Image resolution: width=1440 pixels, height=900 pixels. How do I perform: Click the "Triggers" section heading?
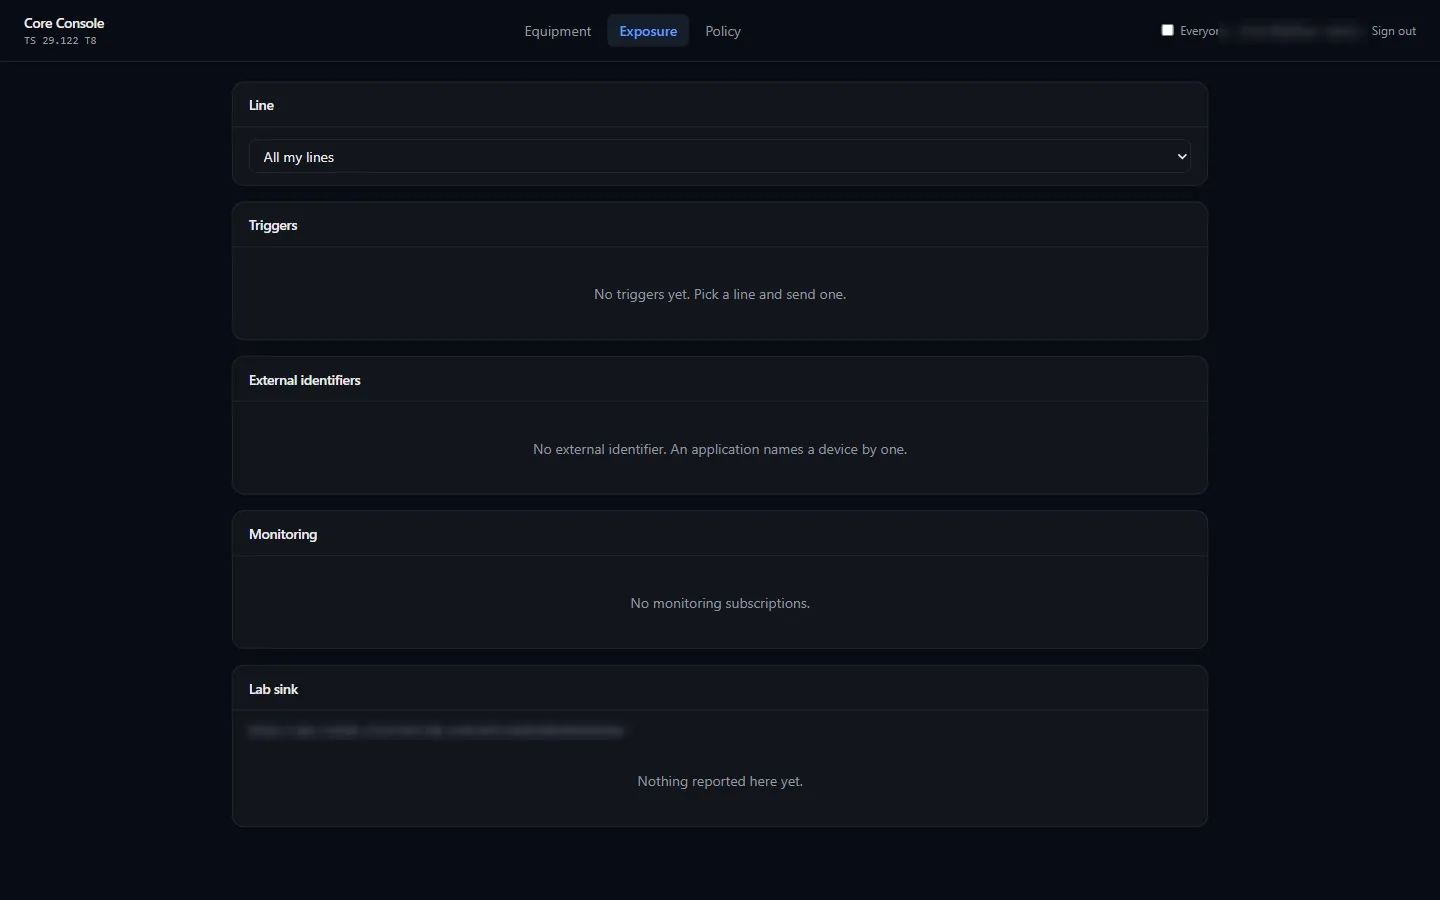[x=273, y=225]
